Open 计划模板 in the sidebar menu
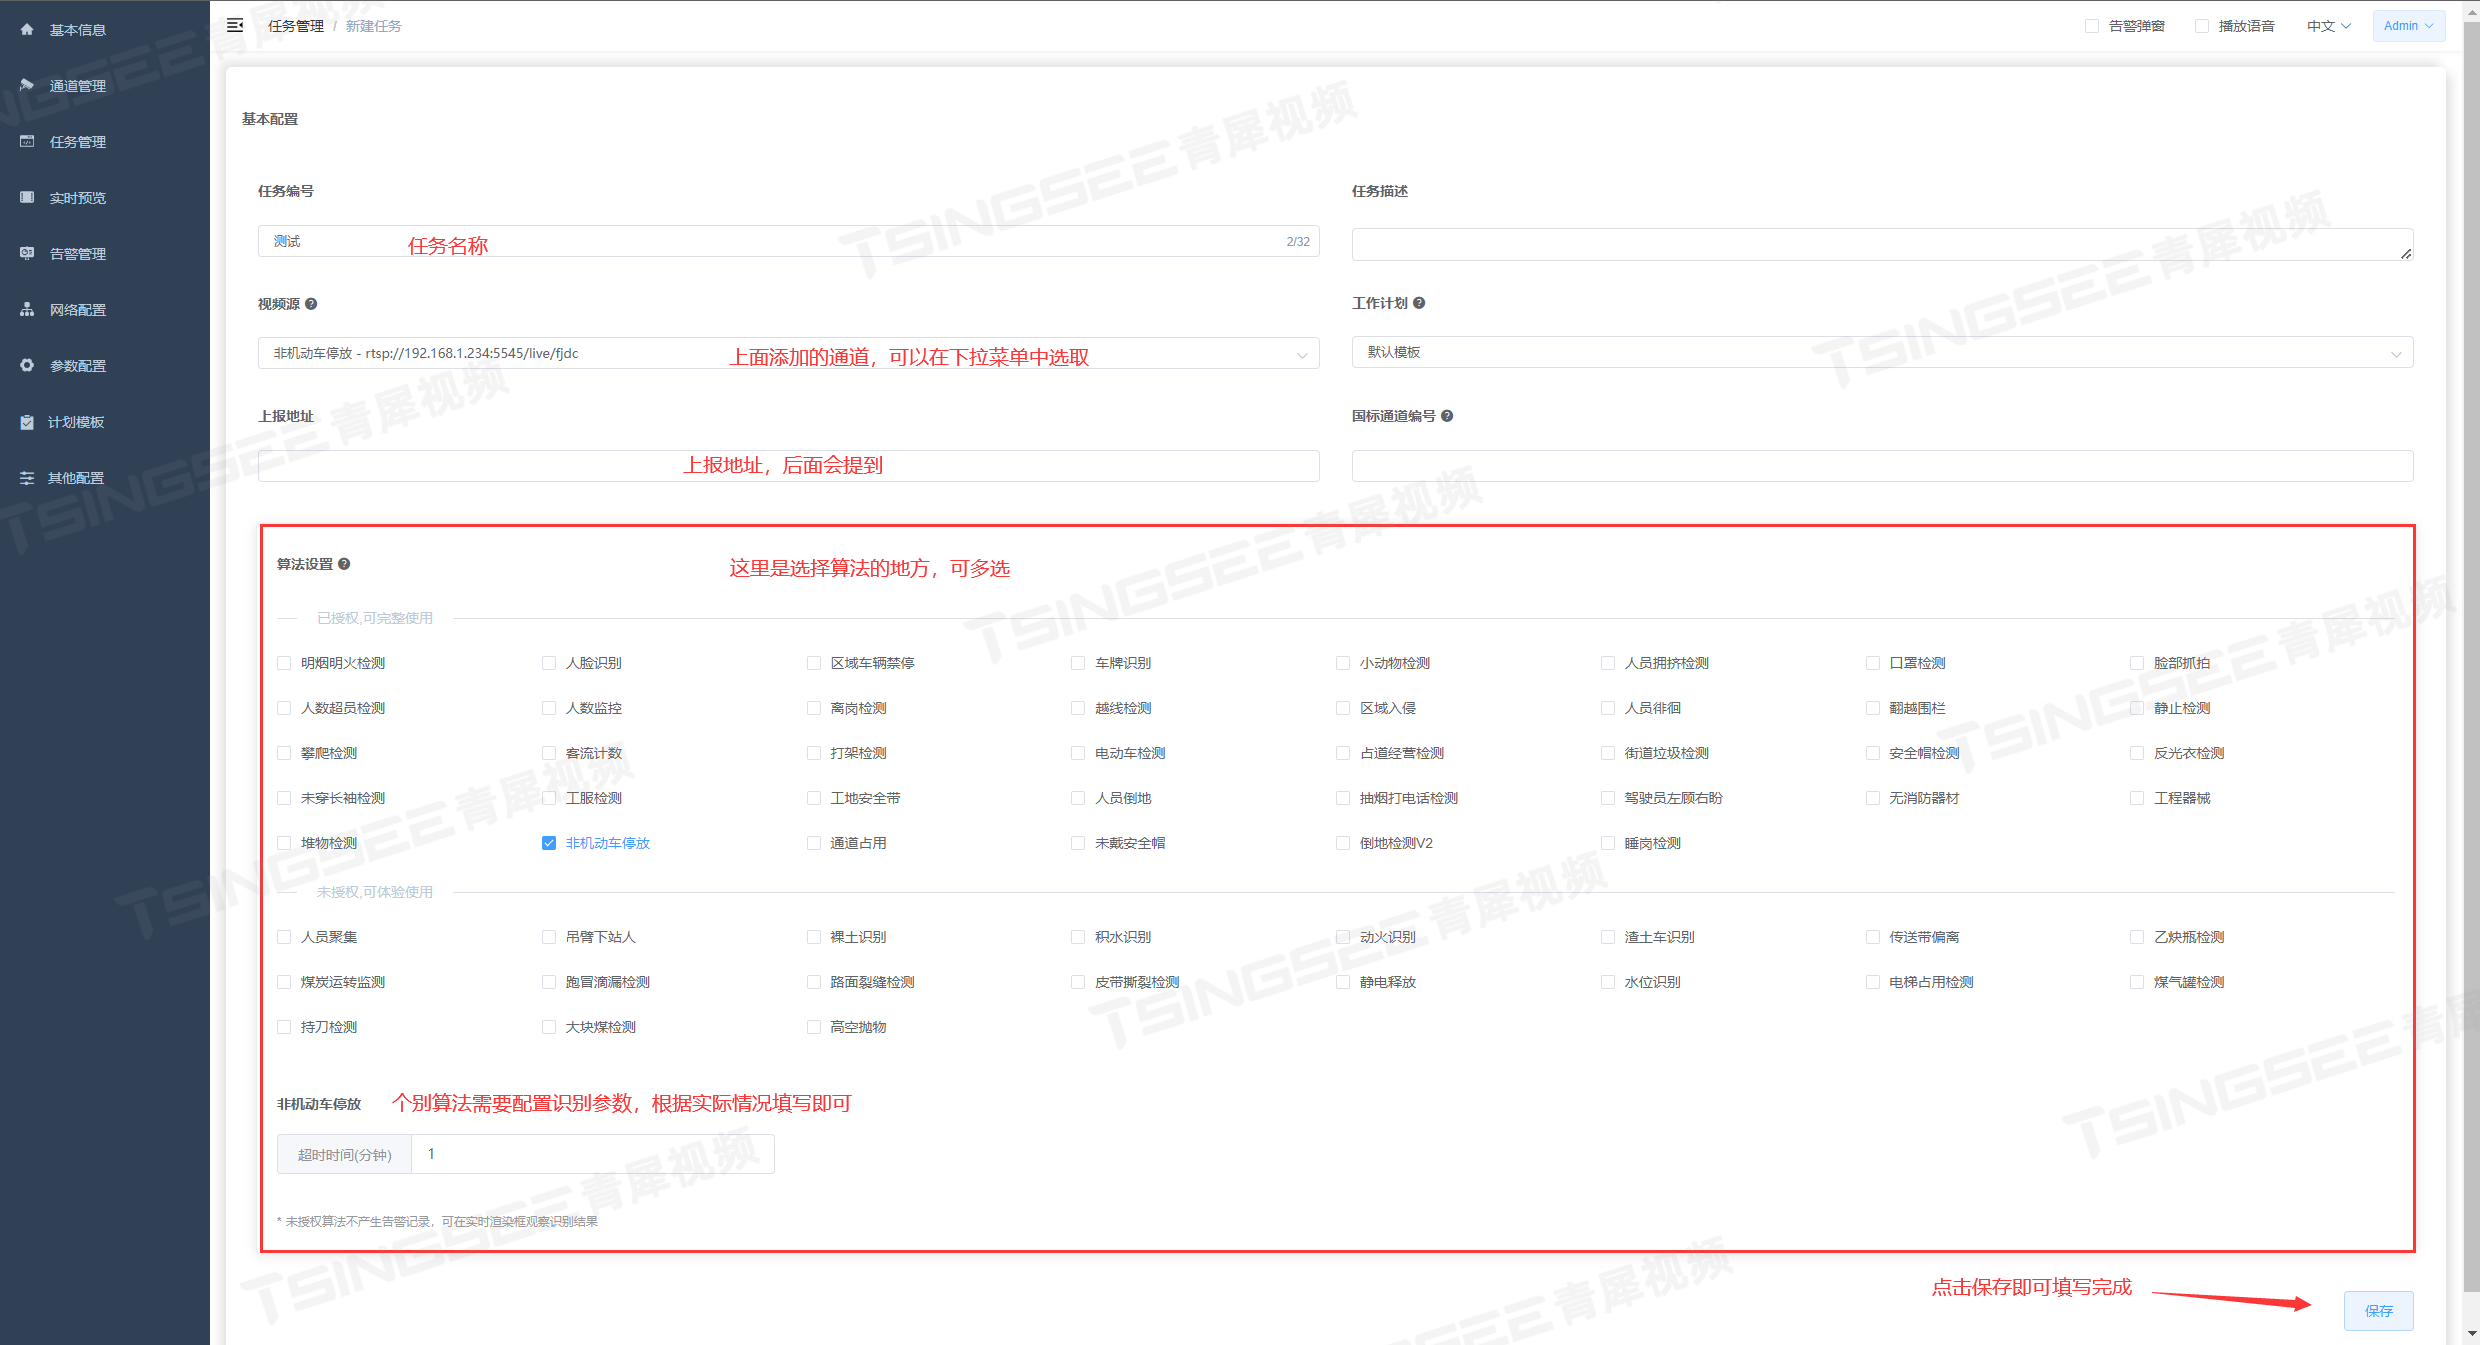The width and height of the screenshot is (2480, 1345). pyautogui.click(x=76, y=422)
